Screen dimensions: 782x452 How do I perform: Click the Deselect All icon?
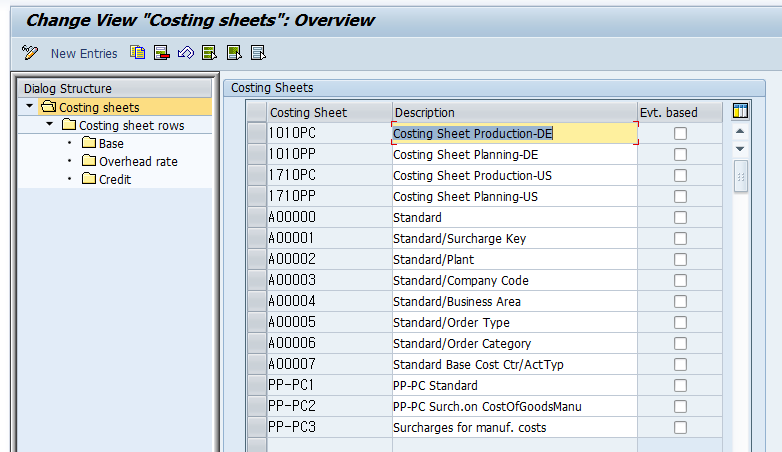258,52
